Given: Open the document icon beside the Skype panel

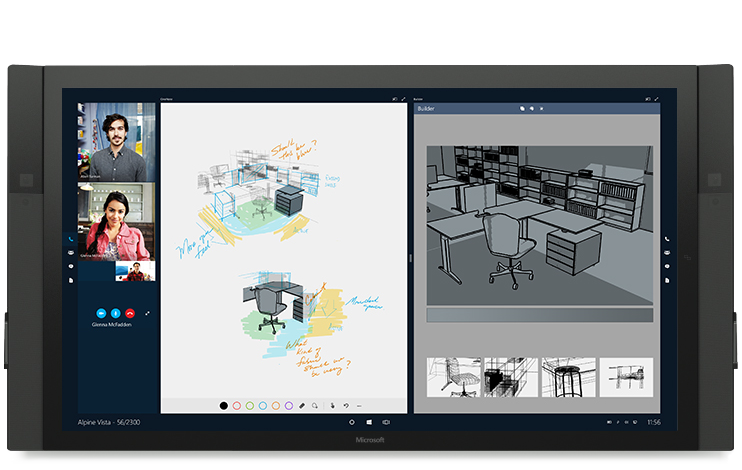Looking at the screenshot, I should [71, 280].
